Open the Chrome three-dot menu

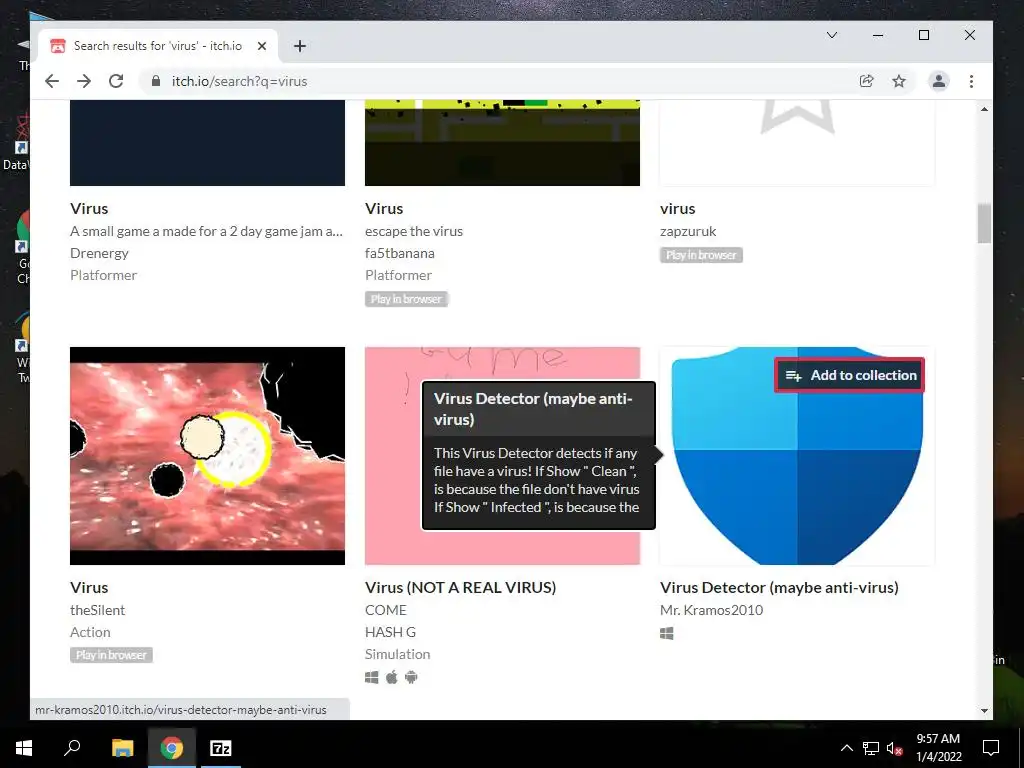click(971, 81)
